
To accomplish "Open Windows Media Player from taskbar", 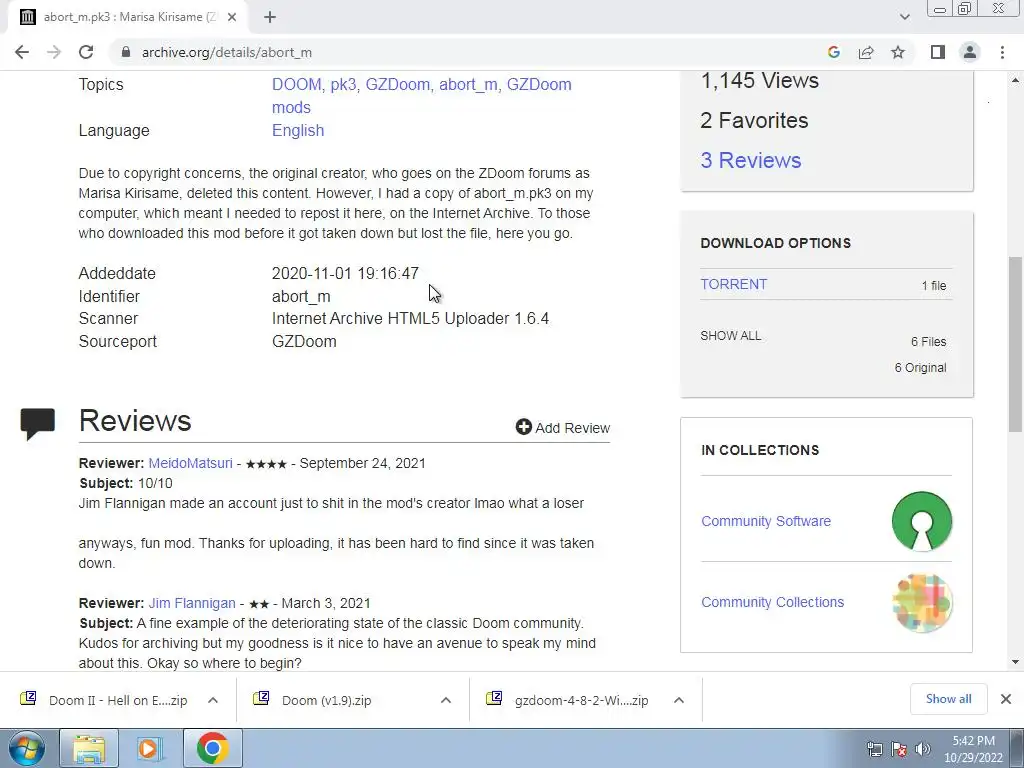I will [149, 748].
